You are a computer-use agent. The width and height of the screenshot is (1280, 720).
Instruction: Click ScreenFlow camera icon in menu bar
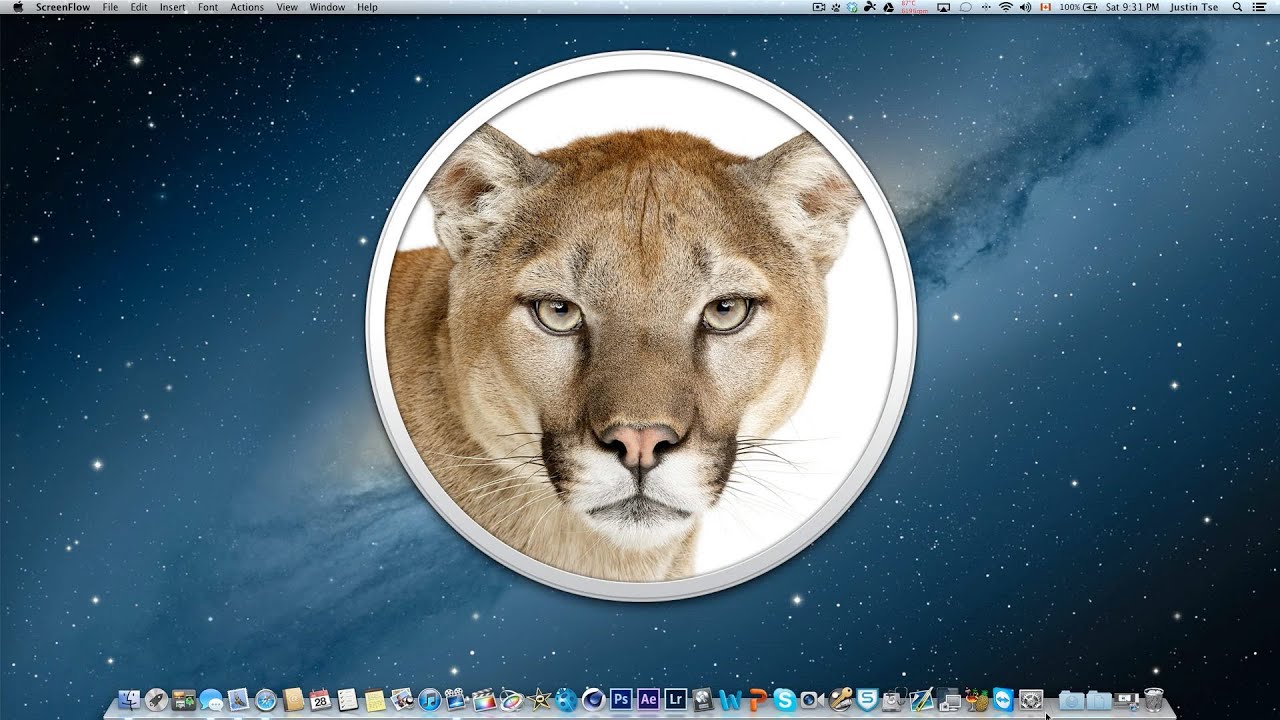coord(819,7)
